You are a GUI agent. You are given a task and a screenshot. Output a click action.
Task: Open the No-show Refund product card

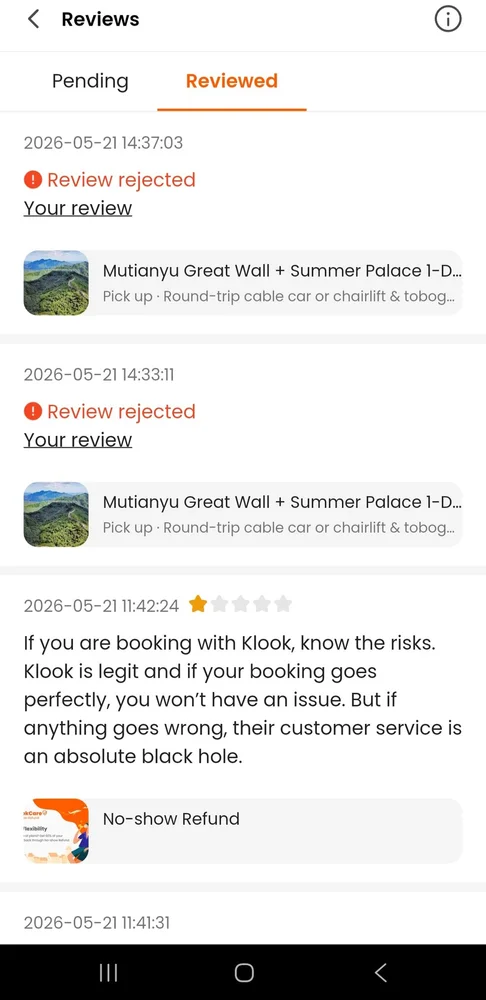point(243,831)
